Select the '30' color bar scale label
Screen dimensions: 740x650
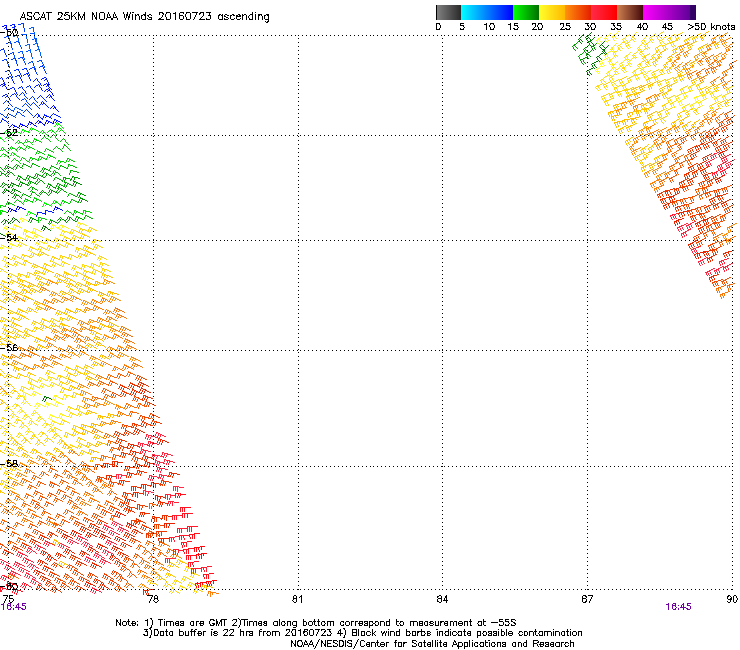(x=590, y=27)
